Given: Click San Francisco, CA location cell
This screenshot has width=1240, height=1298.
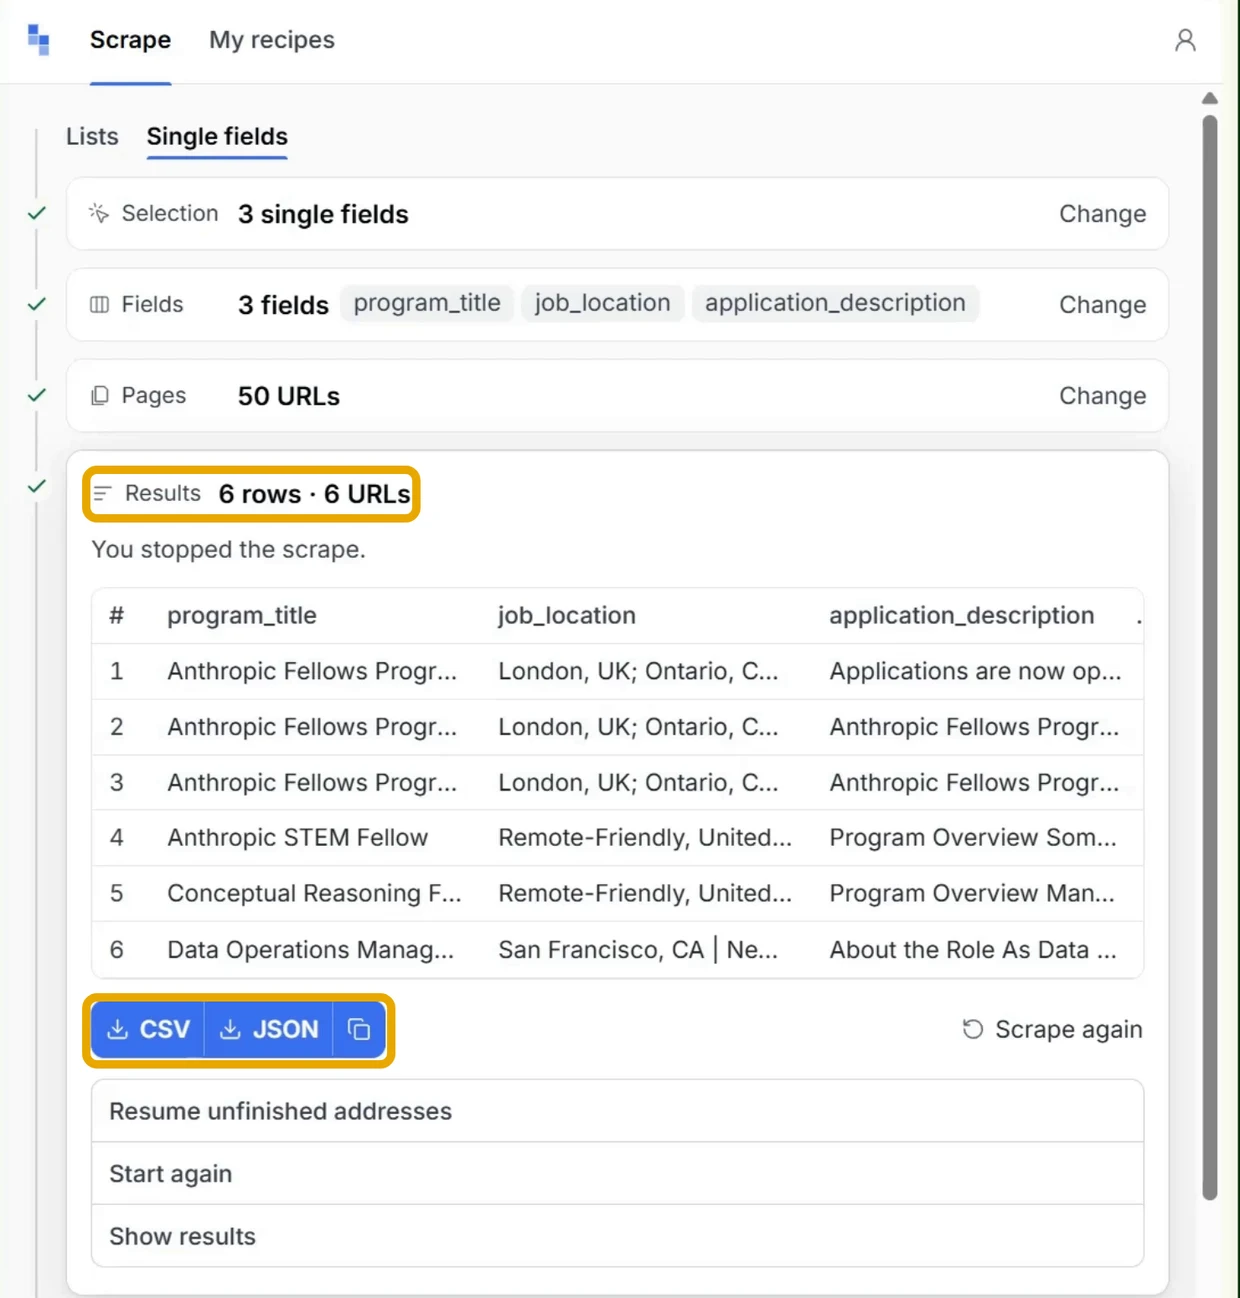Looking at the screenshot, I should (x=638, y=949).
